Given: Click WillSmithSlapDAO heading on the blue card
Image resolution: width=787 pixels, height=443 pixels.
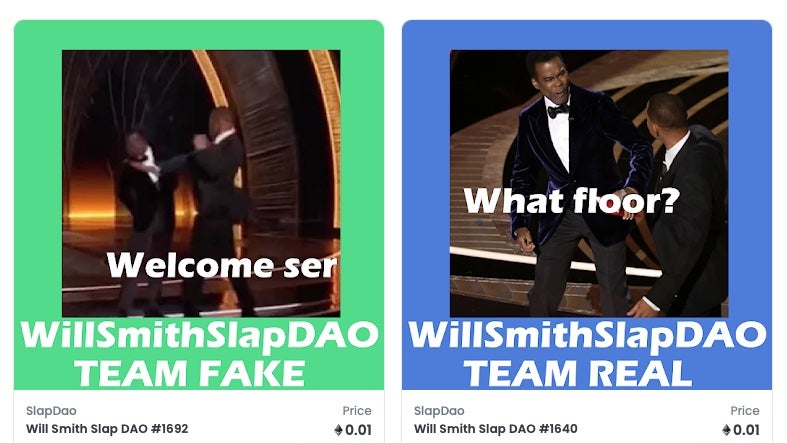Looking at the screenshot, I should pos(587,336).
